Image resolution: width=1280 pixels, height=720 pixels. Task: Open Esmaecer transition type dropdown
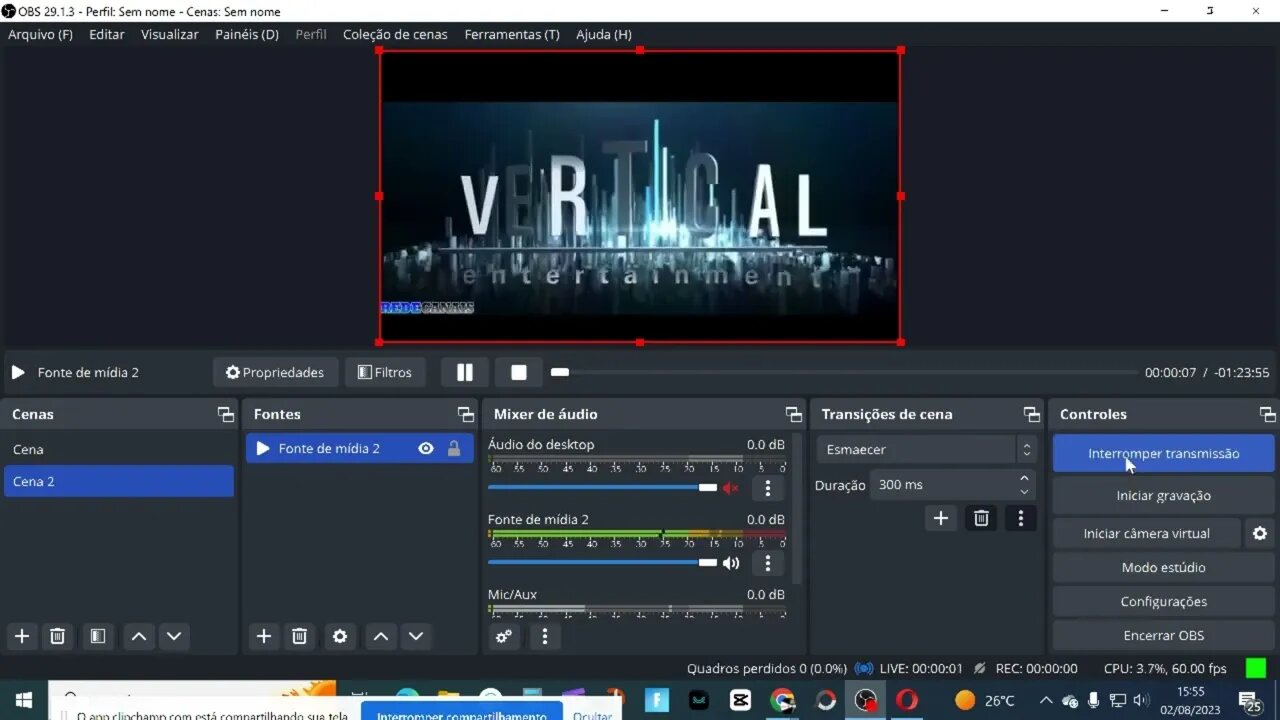click(925, 450)
